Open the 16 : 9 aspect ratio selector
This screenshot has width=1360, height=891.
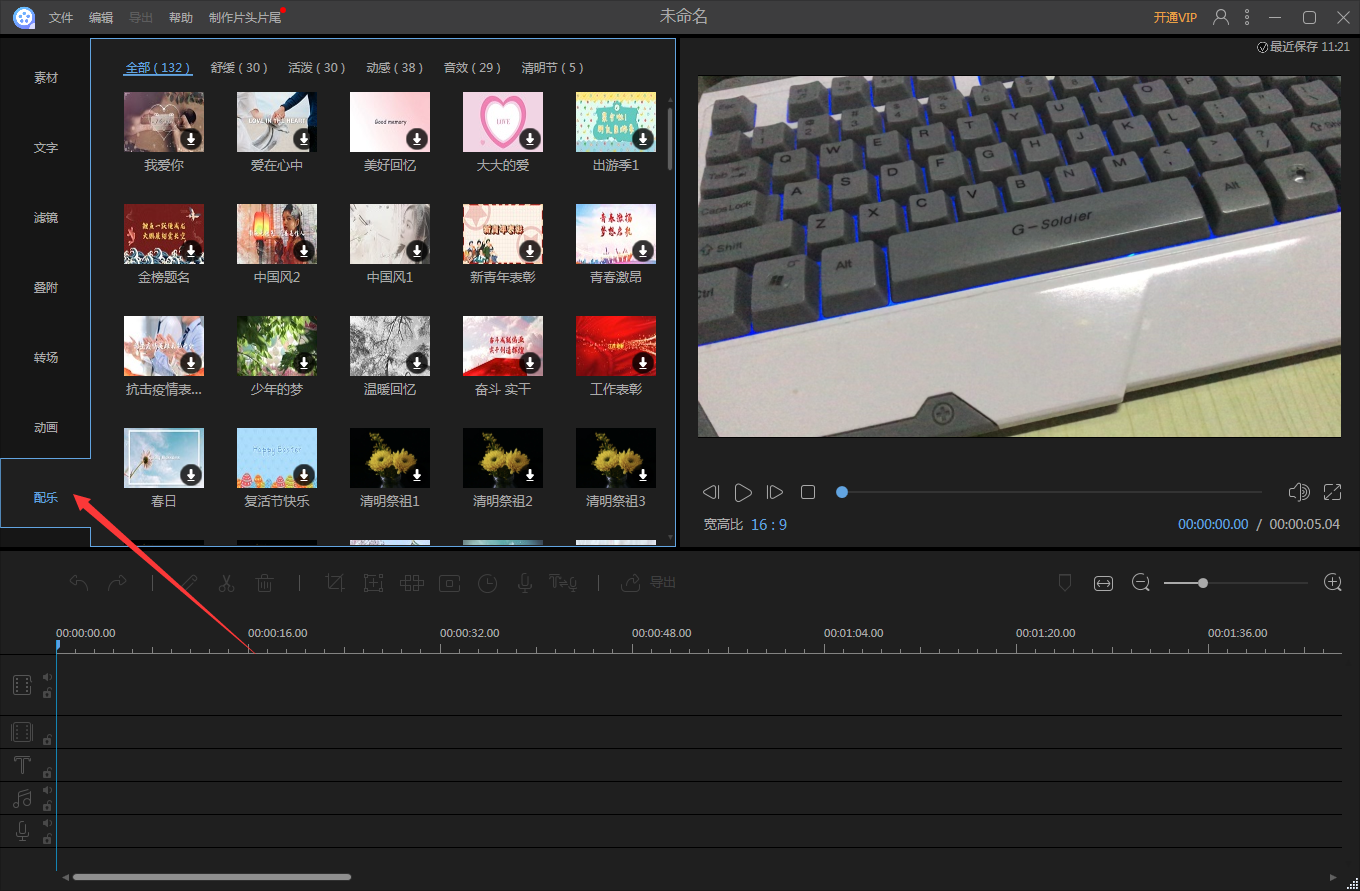[769, 524]
